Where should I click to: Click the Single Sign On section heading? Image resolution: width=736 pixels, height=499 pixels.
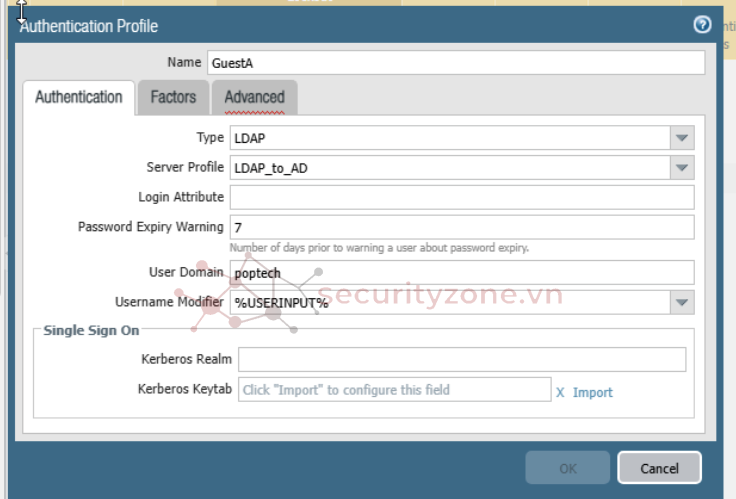pyautogui.click(x=91, y=330)
